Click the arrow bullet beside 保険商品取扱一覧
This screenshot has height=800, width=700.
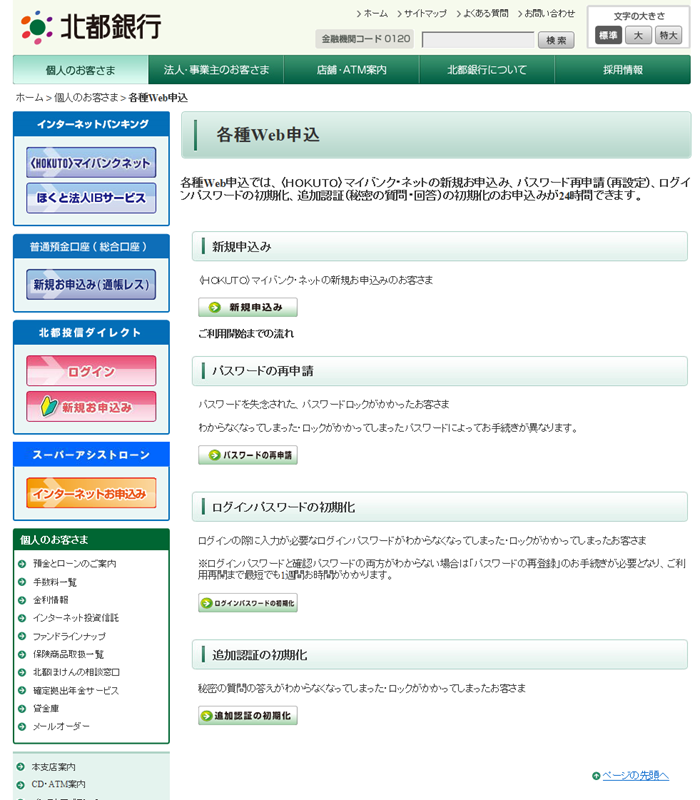pos(22,655)
